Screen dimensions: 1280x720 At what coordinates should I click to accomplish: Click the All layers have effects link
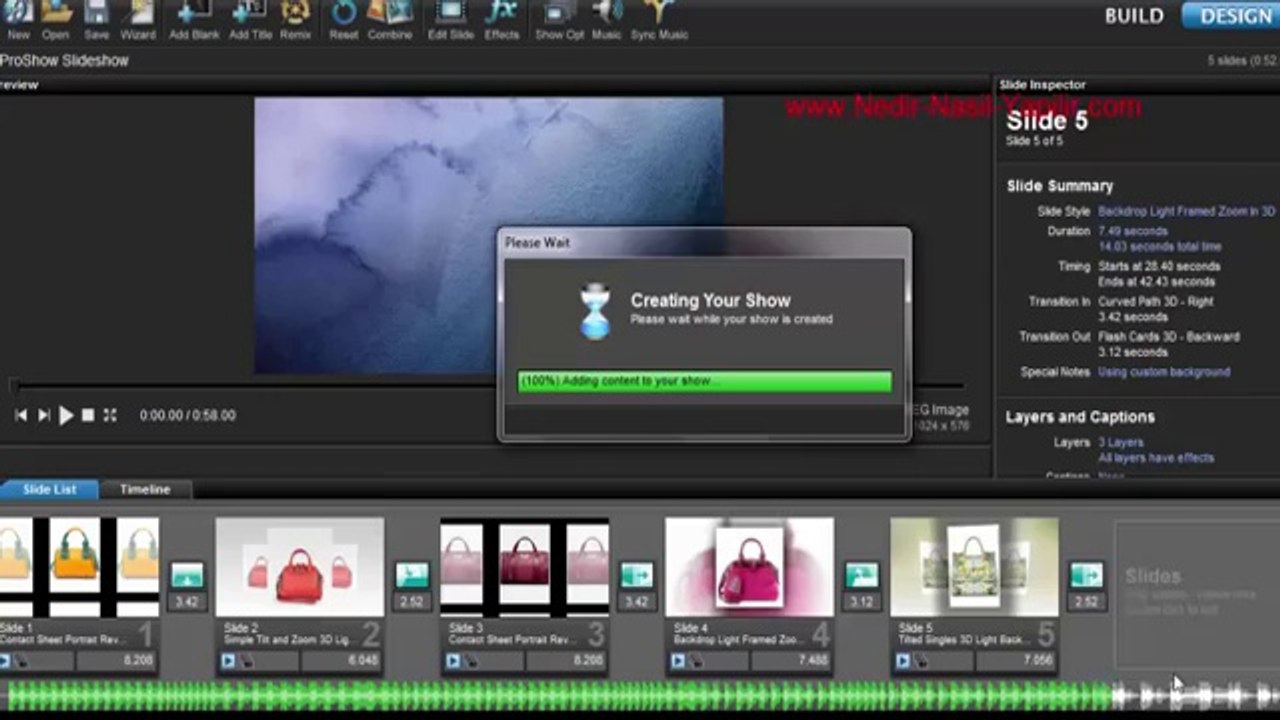pyautogui.click(x=1156, y=458)
